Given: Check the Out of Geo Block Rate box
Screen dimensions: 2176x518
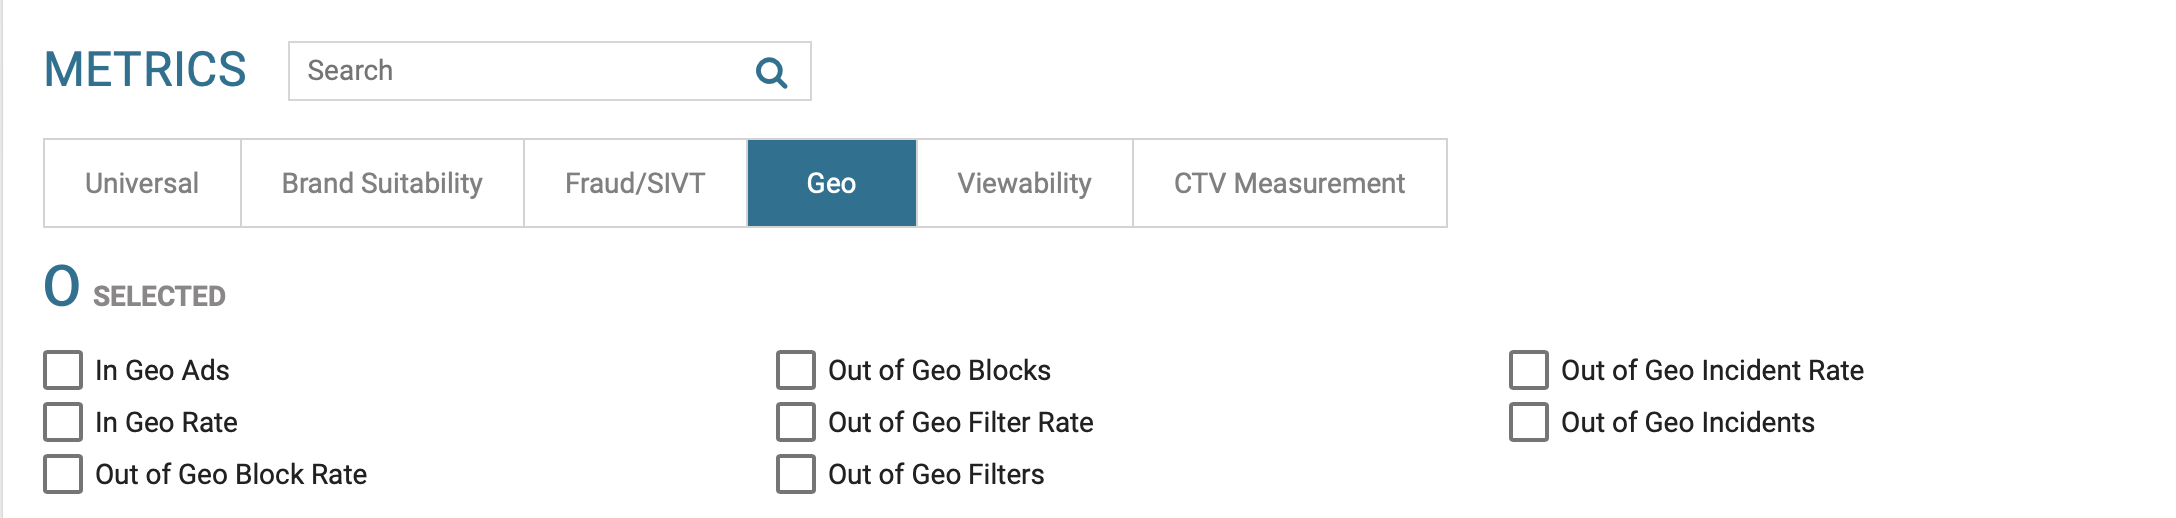Looking at the screenshot, I should [x=63, y=474].
